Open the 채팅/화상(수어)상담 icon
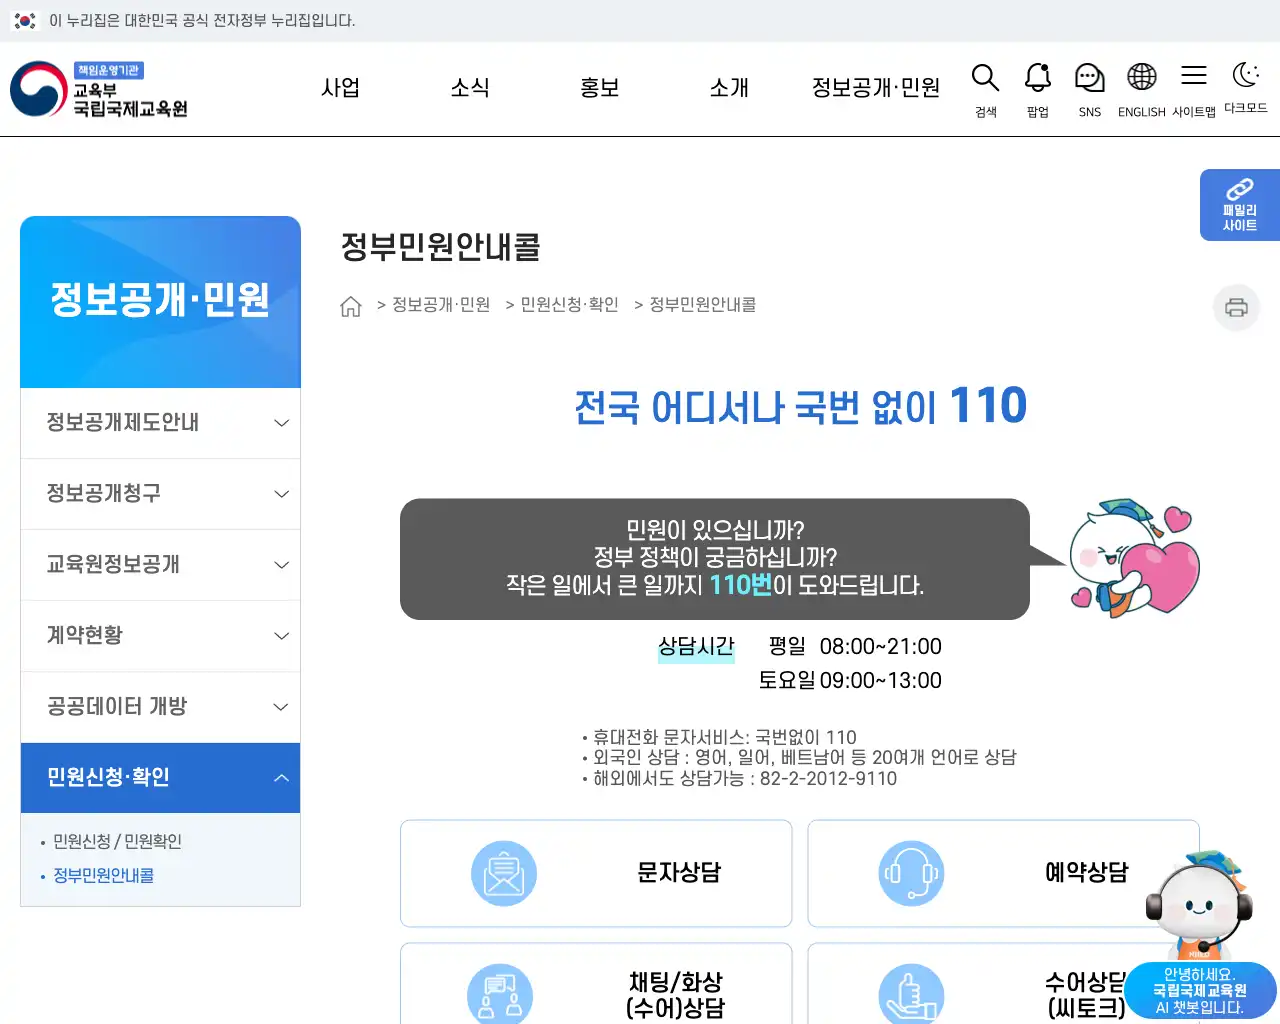Screen dimensions: 1280x1024 [500, 994]
